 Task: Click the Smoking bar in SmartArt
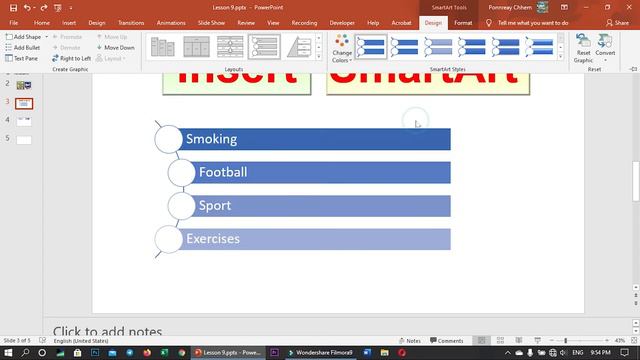pos(314,139)
